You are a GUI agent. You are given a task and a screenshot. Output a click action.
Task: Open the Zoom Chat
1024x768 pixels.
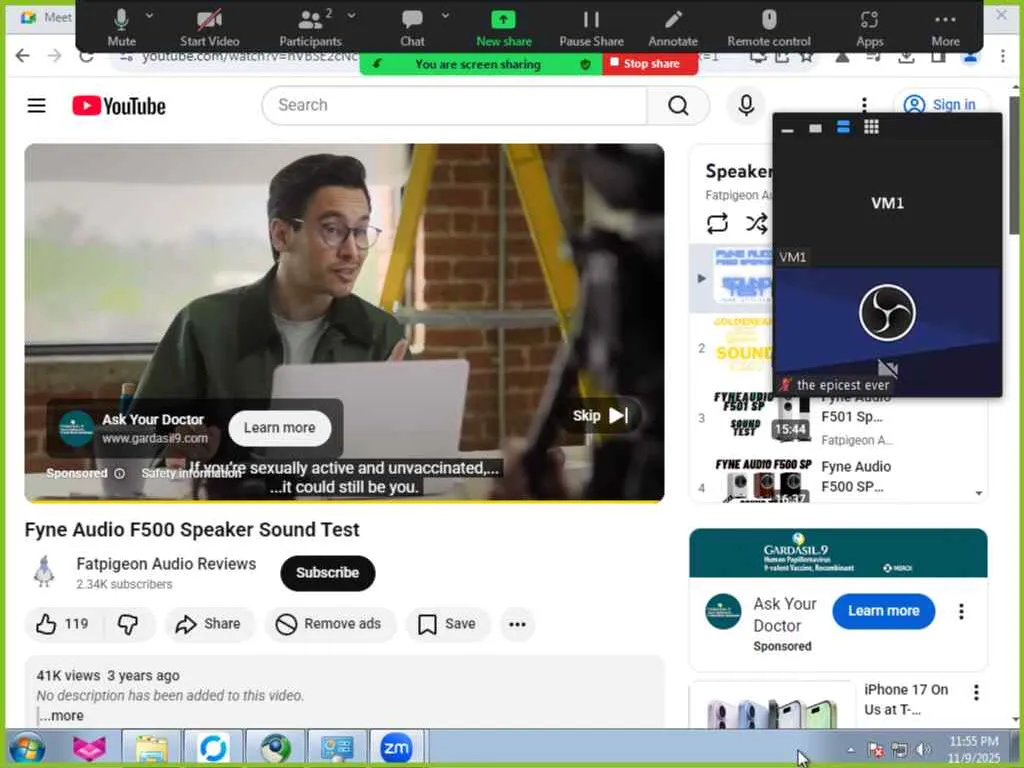412,28
